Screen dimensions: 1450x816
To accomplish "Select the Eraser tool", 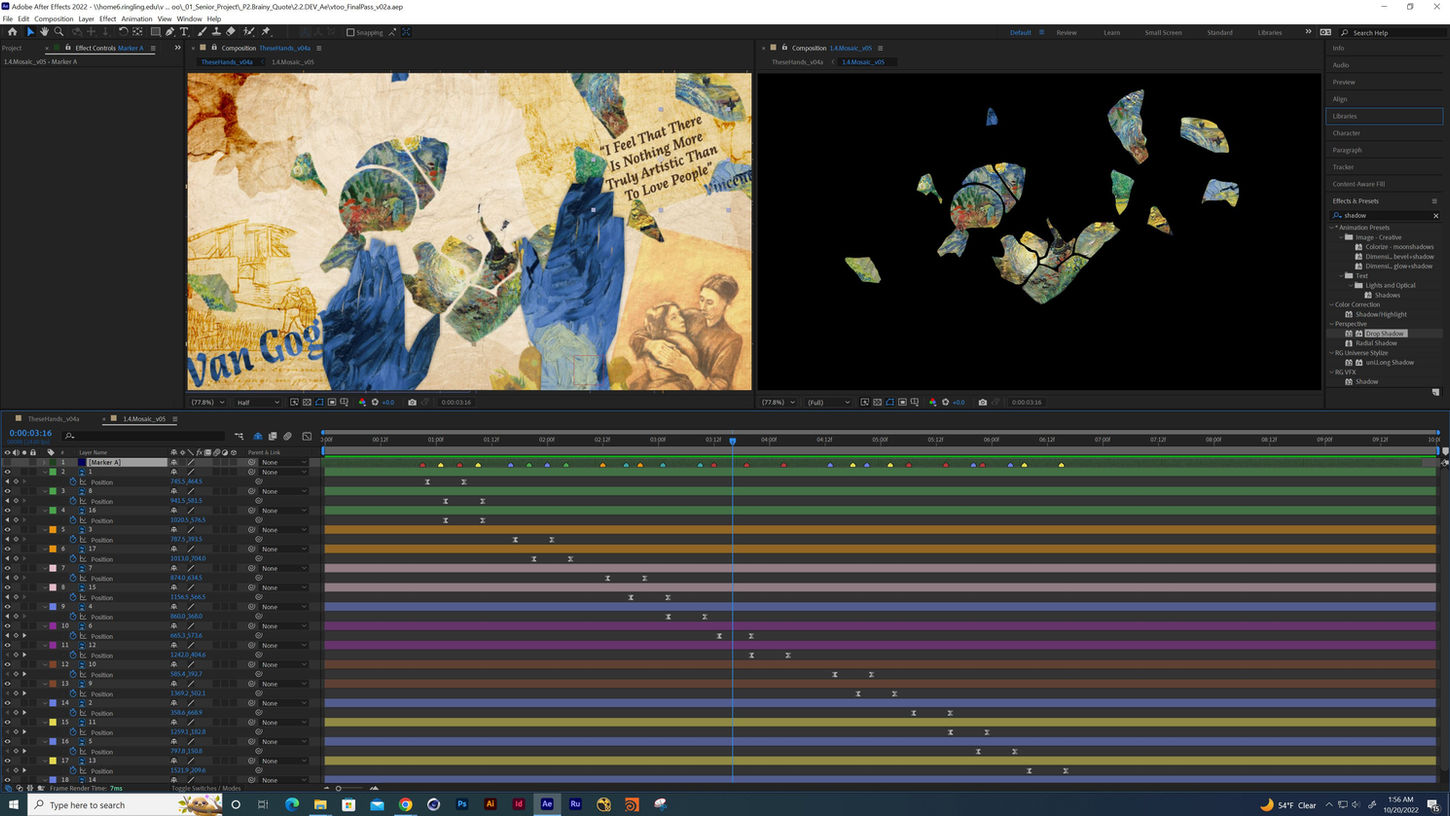I will pyautogui.click(x=230, y=32).
